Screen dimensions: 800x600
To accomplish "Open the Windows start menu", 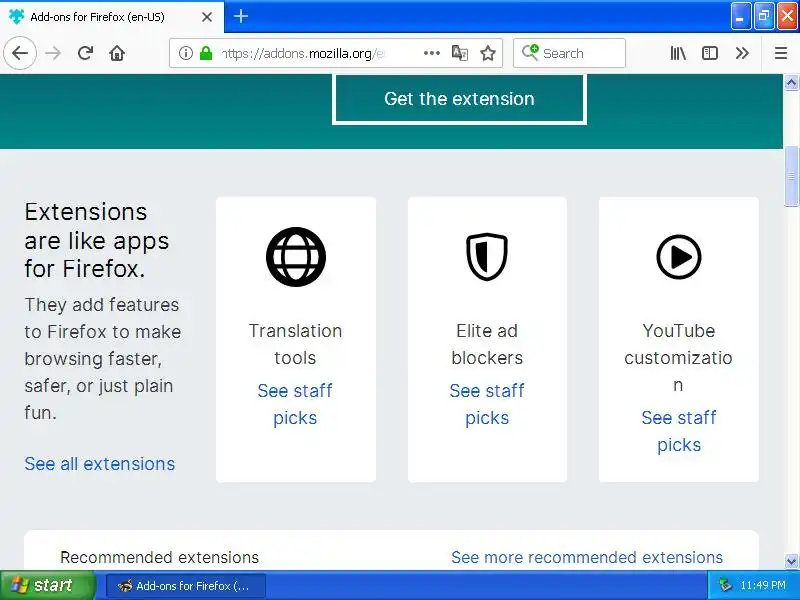I will (x=47, y=585).
